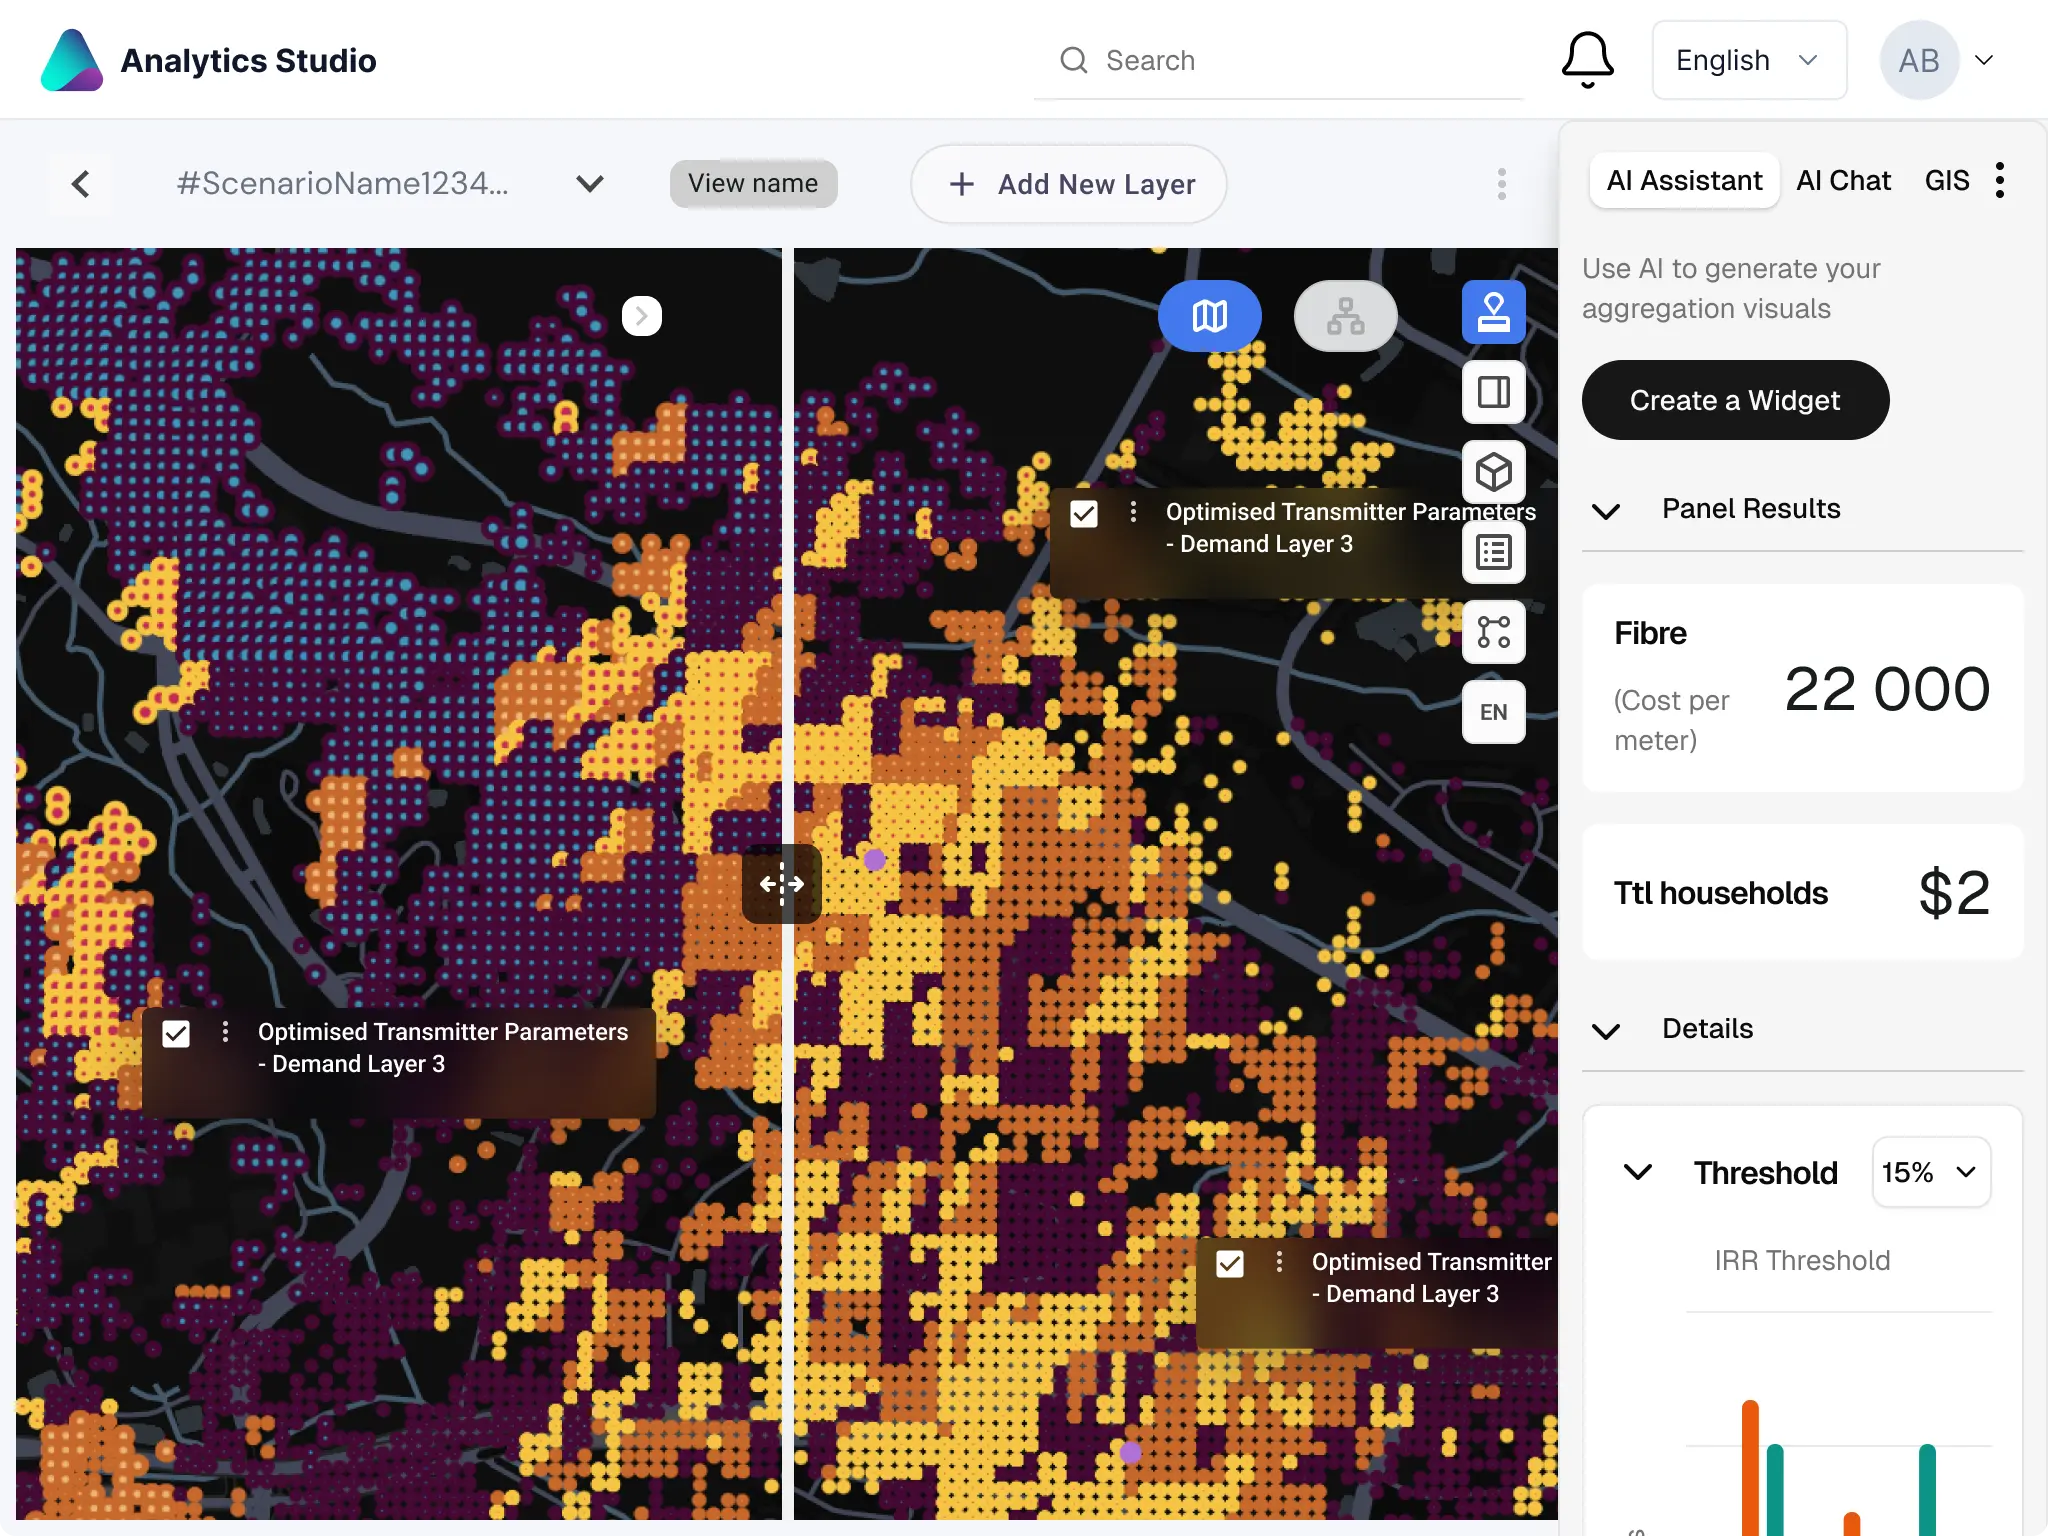The height and width of the screenshot is (1536, 2048).
Task: Toggle the side panel layout icon
Action: [1493, 392]
